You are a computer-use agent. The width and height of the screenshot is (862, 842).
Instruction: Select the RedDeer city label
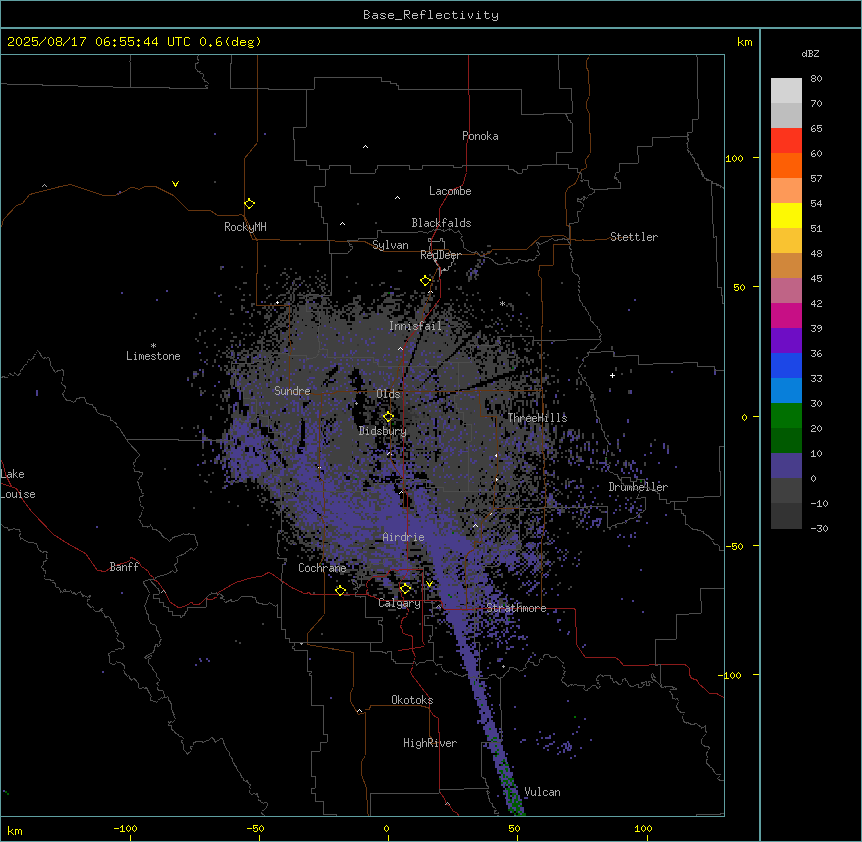(440, 255)
